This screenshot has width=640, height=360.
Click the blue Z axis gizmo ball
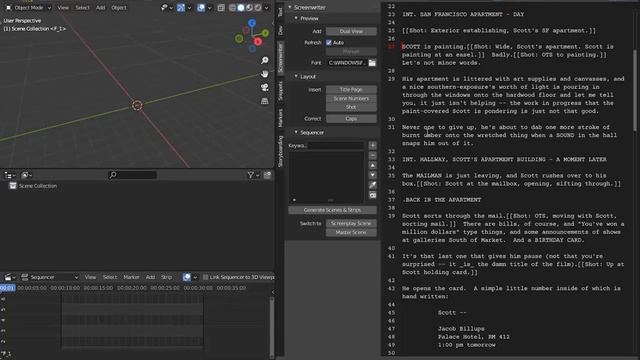point(252,23)
